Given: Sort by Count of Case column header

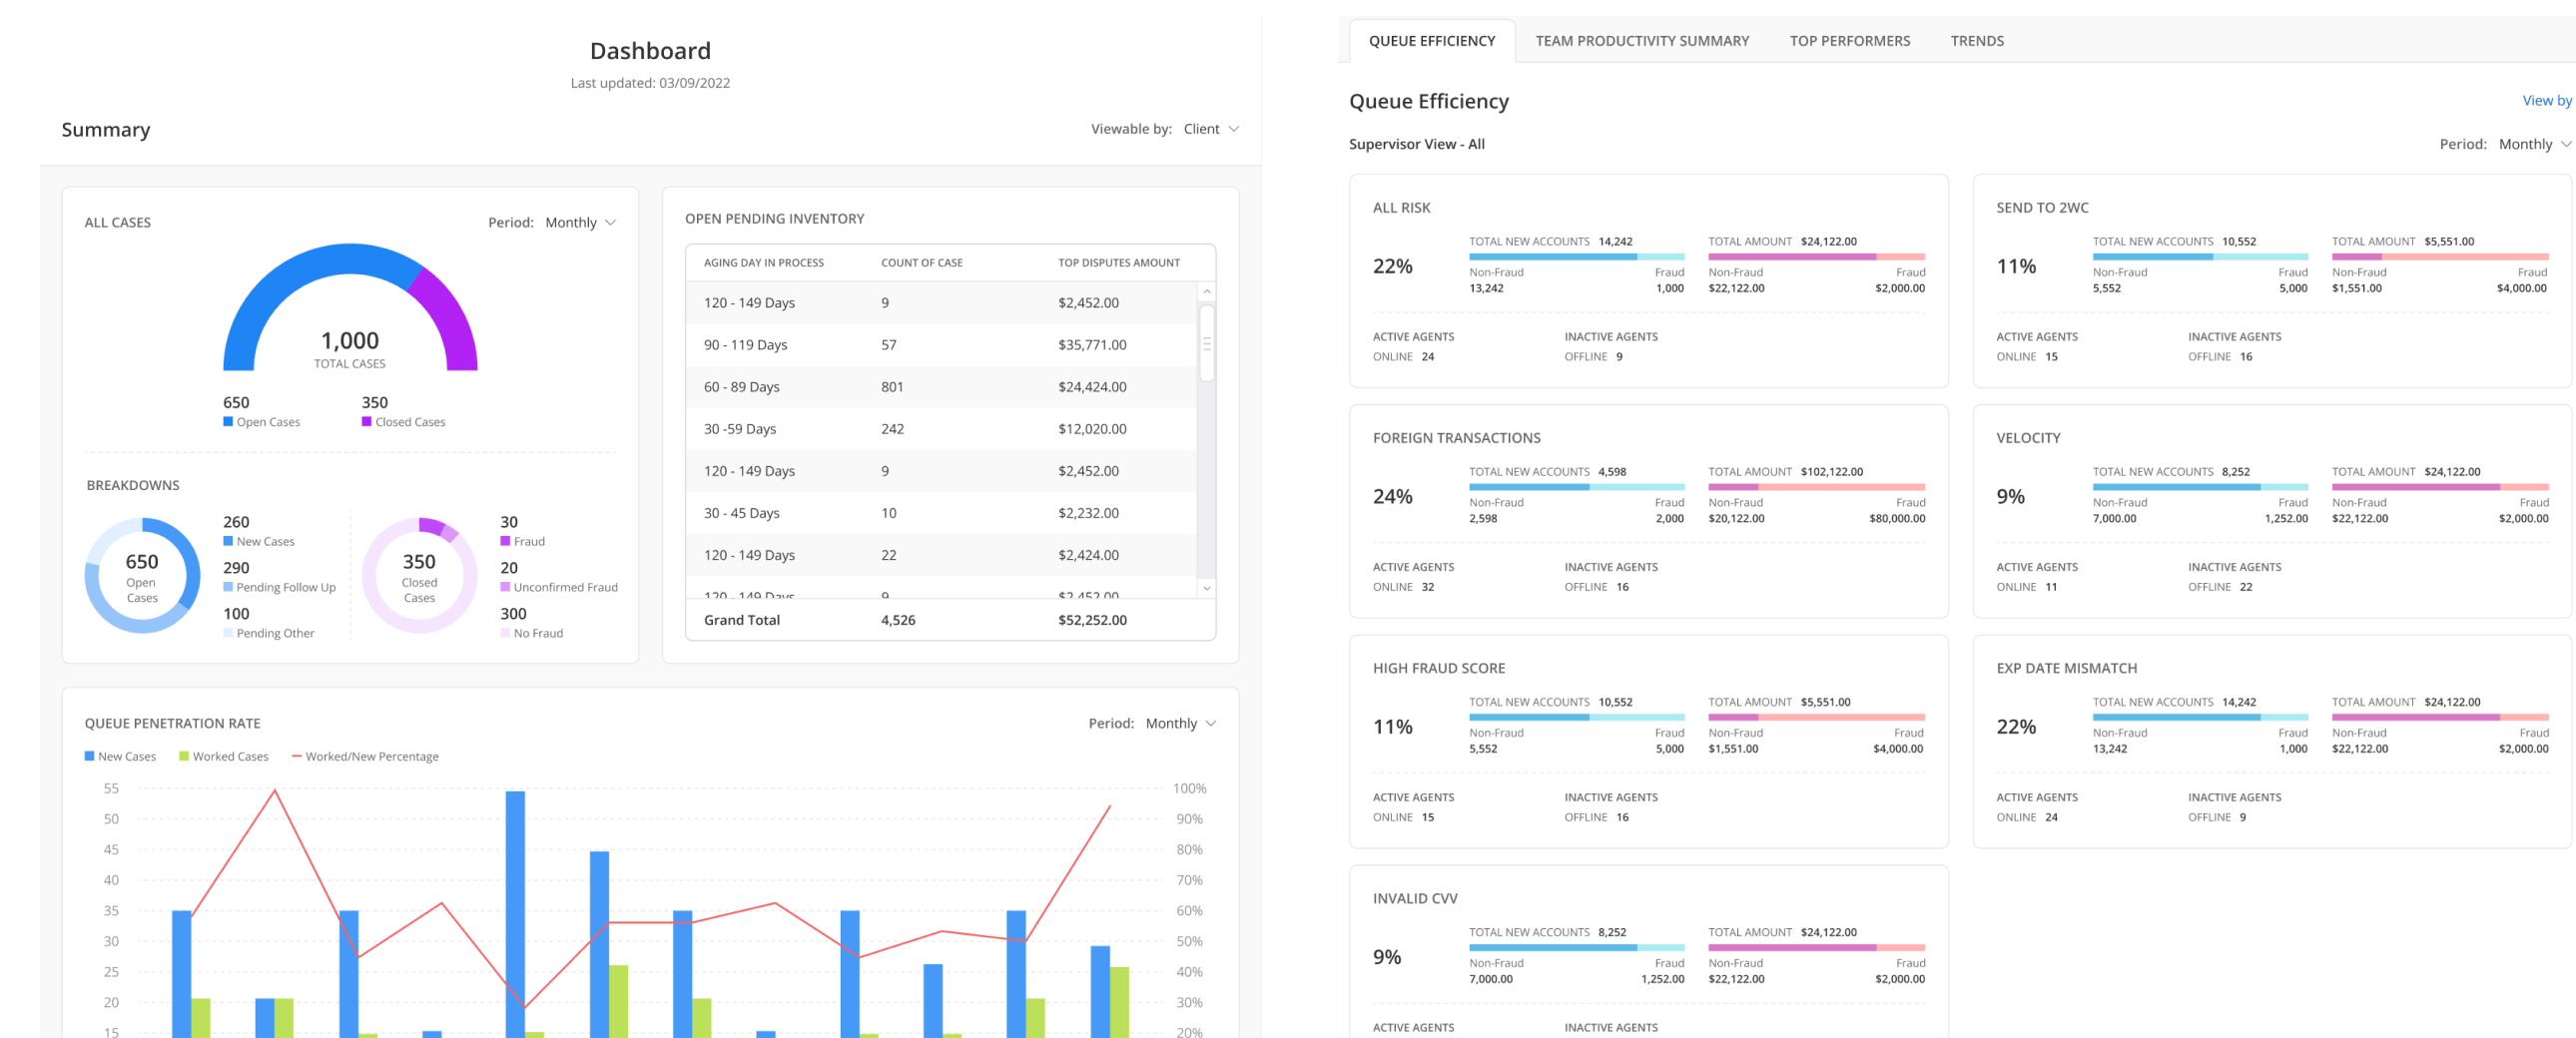Looking at the screenshot, I should click(x=921, y=263).
